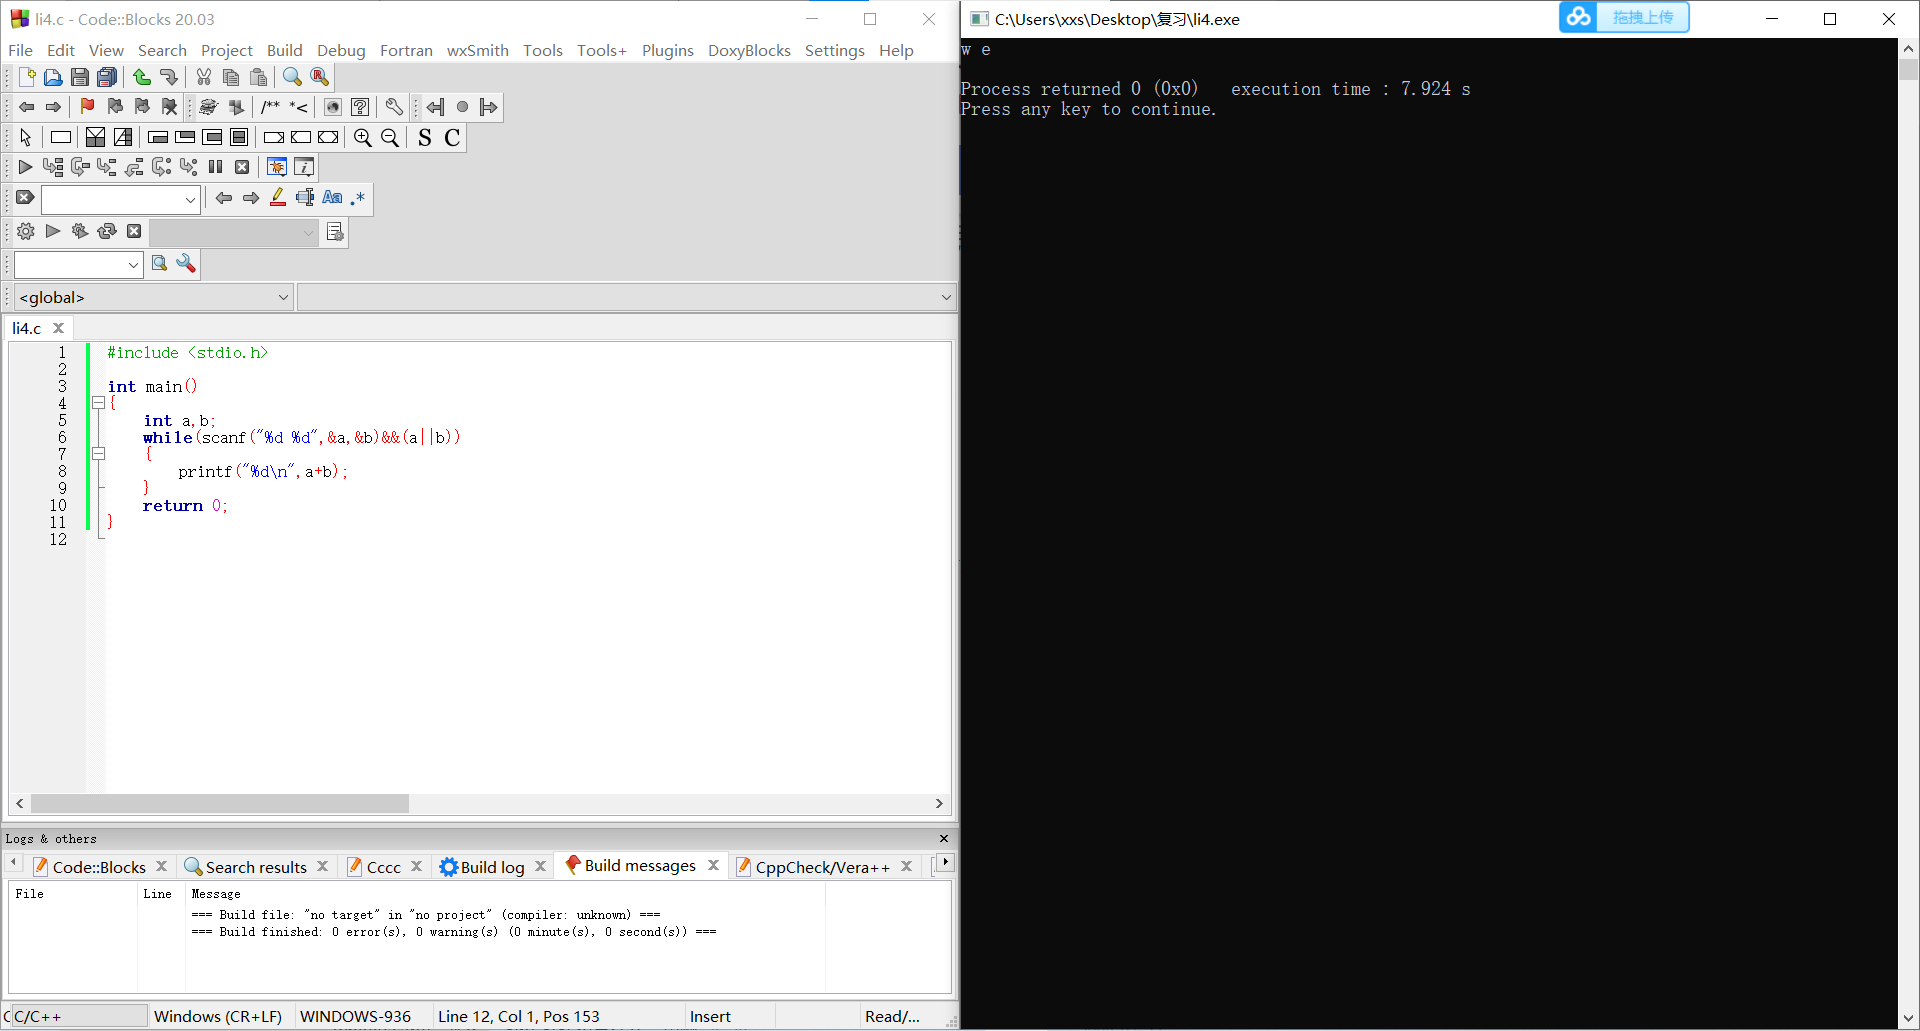Viewport: 1920px width, 1031px height.
Task: Click the return 0; line in editor
Action: tap(185, 506)
